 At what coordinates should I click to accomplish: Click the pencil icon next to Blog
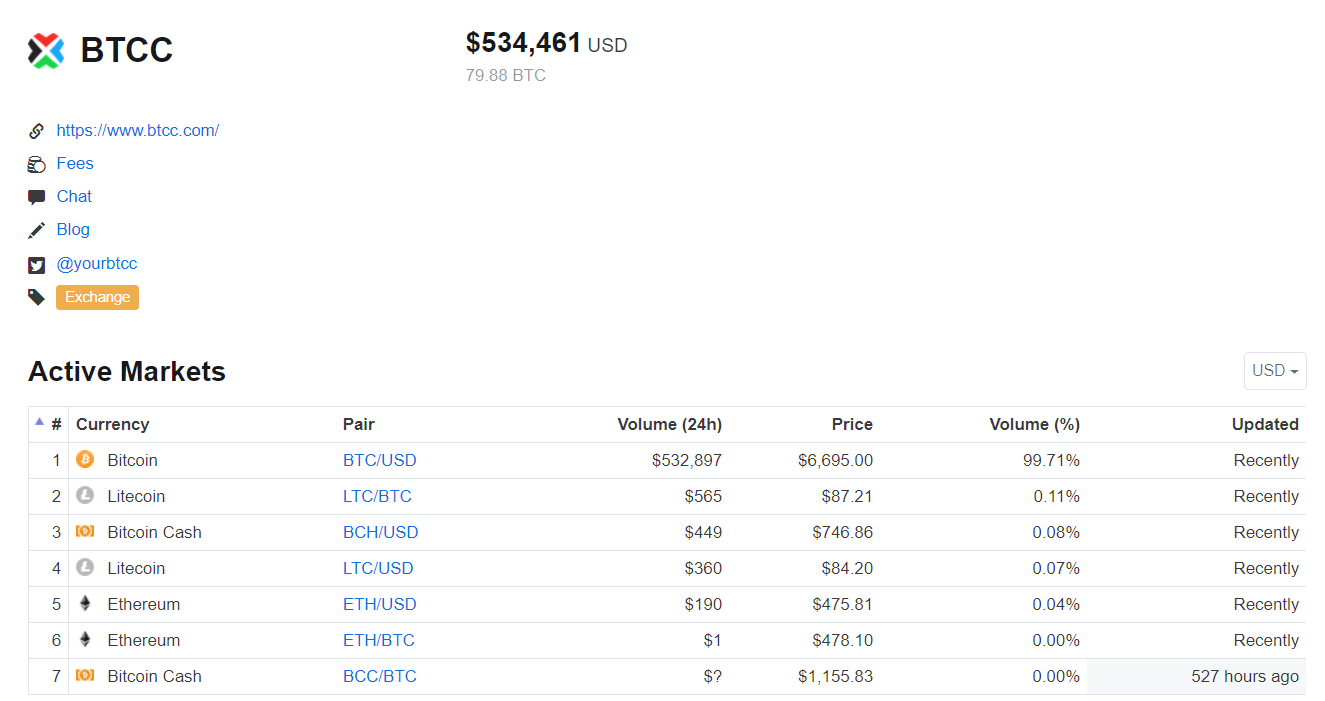coord(37,230)
